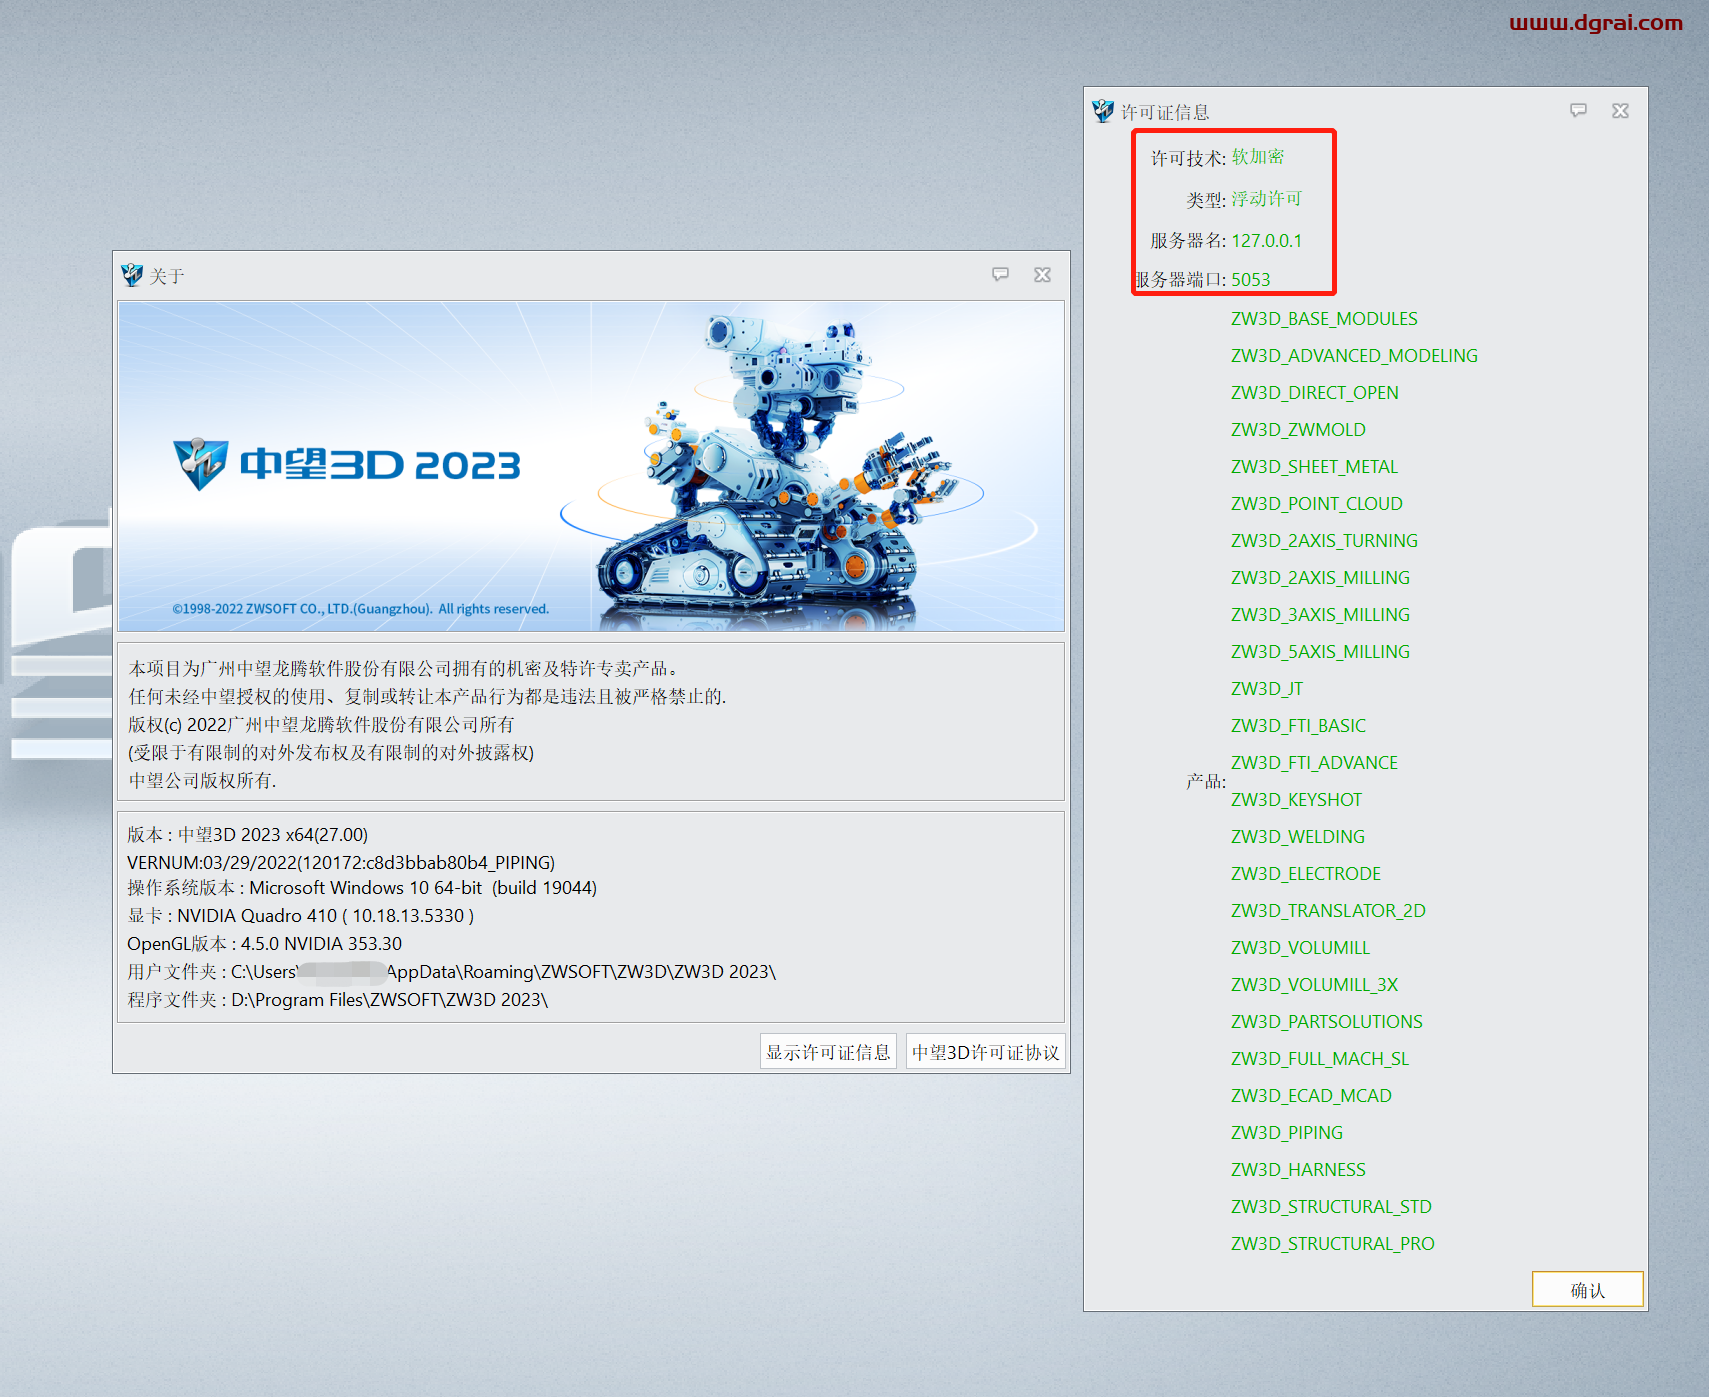Image resolution: width=1709 pixels, height=1397 pixels.
Task: Select ZW3D_PARTSOLUTIONS product entry
Action: tap(1326, 1022)
